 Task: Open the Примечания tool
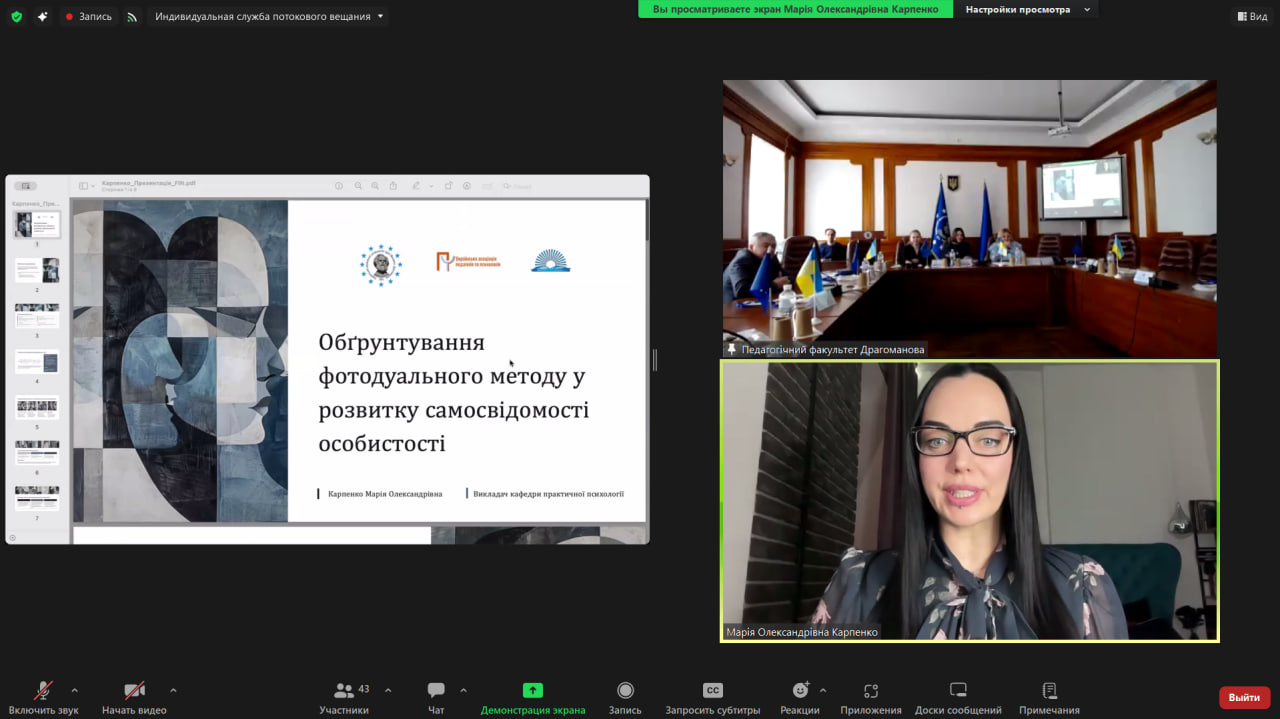pyautogui.click(x=1048, y=695)
